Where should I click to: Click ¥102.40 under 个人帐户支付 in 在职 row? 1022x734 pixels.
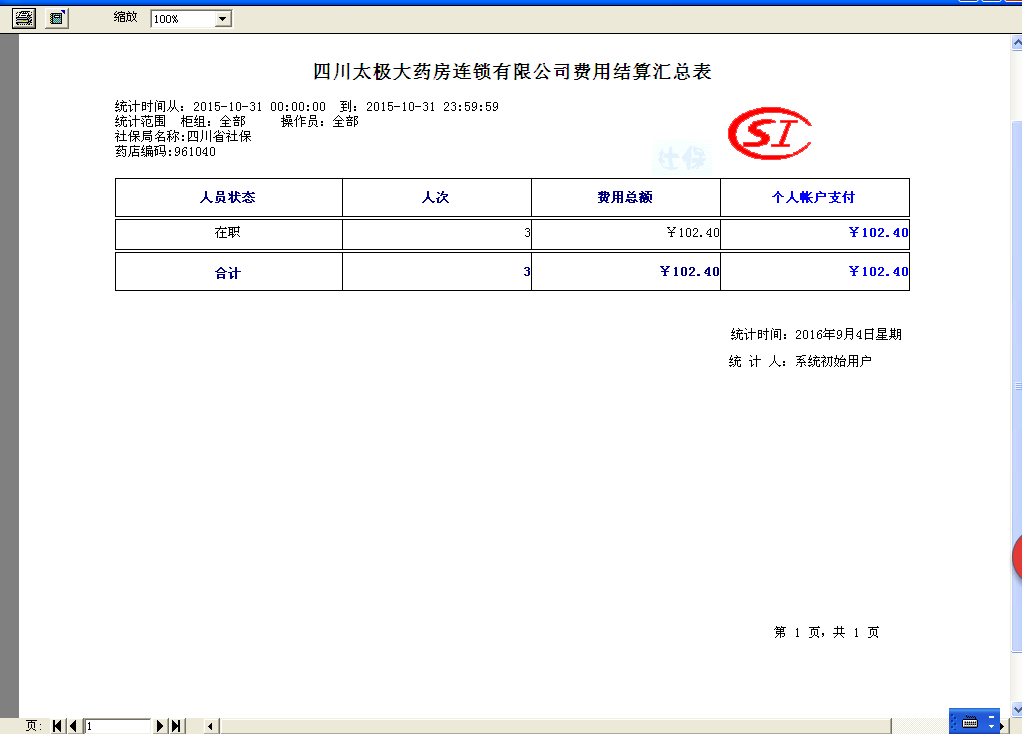tap(879, 232)
